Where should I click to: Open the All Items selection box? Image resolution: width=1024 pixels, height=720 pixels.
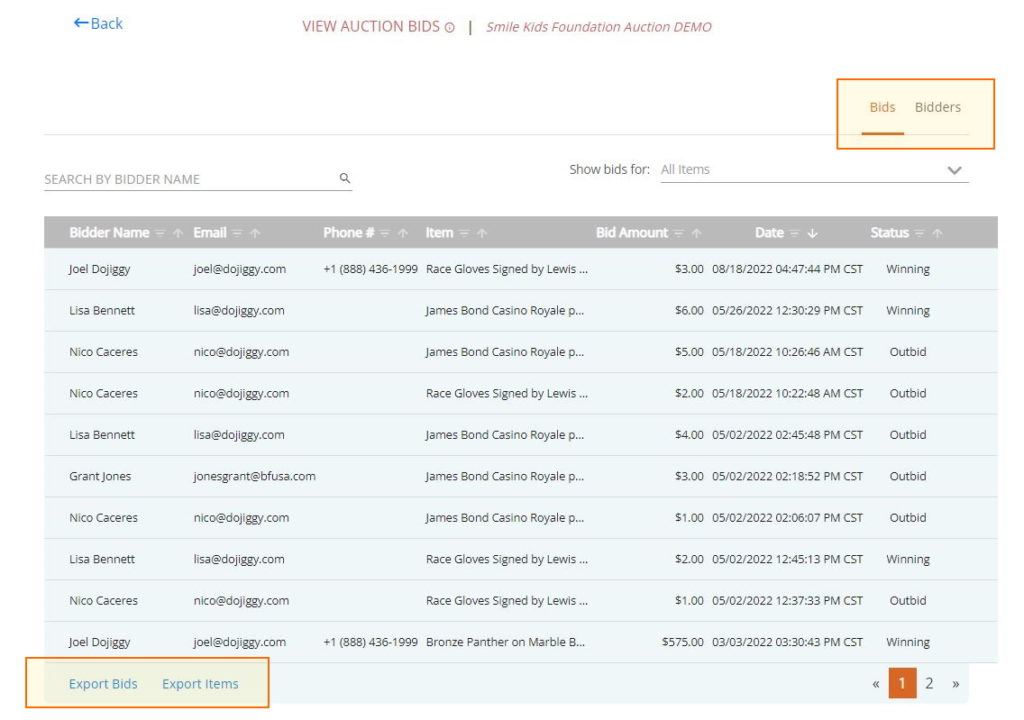point(814,170)
